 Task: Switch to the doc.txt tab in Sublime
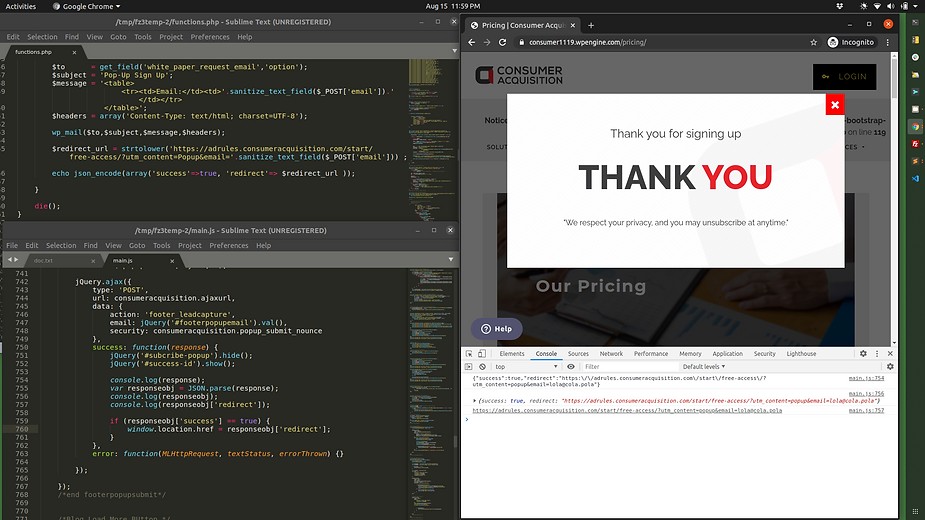coord(43,261)
